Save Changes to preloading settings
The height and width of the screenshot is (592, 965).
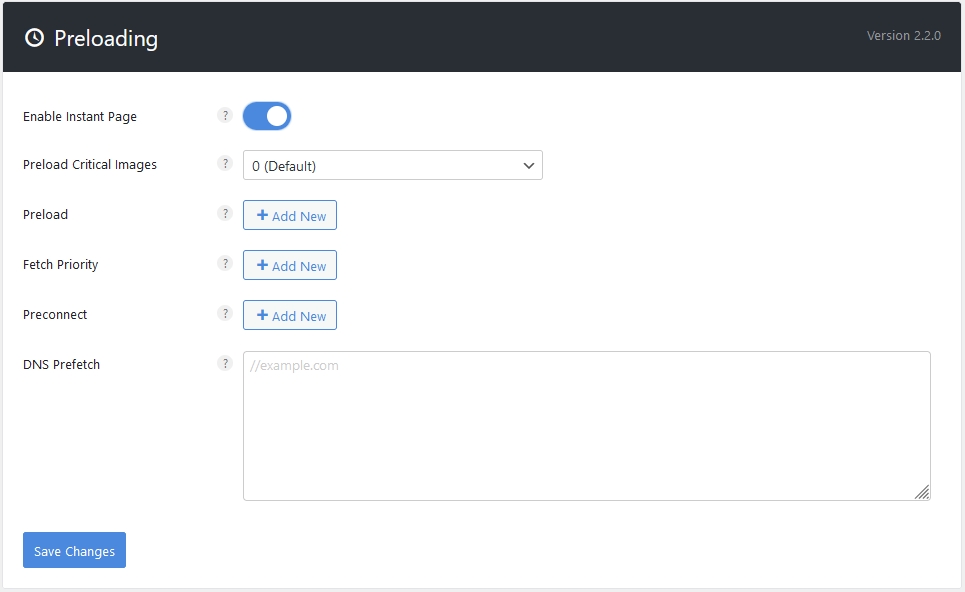click(x=74, y=551)
